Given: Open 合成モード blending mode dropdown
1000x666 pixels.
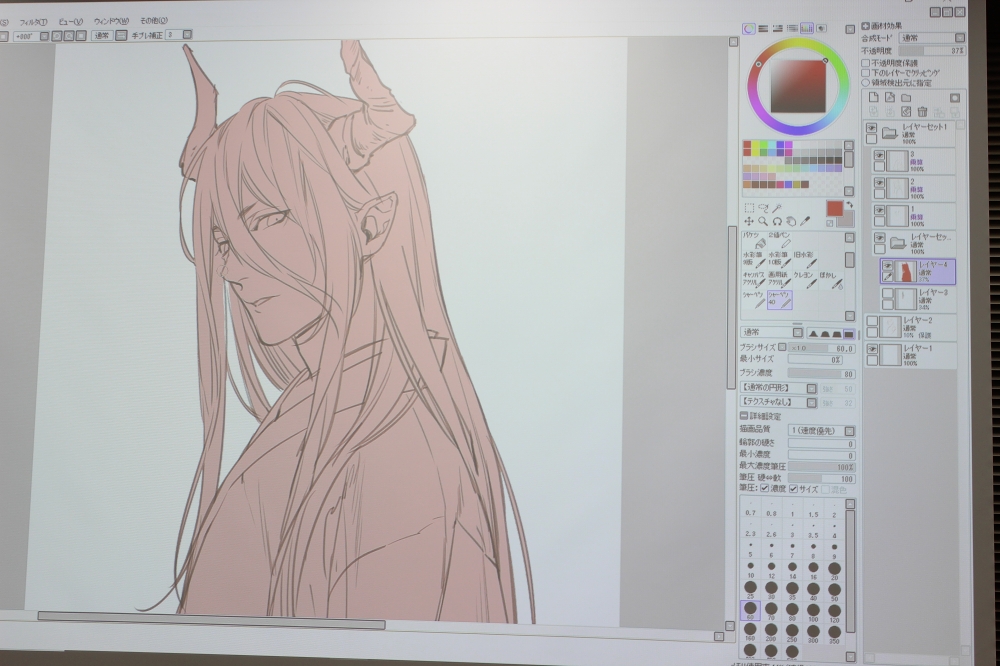Looking at the screenshot, I should pyautogui.click(x=931, y=38).
